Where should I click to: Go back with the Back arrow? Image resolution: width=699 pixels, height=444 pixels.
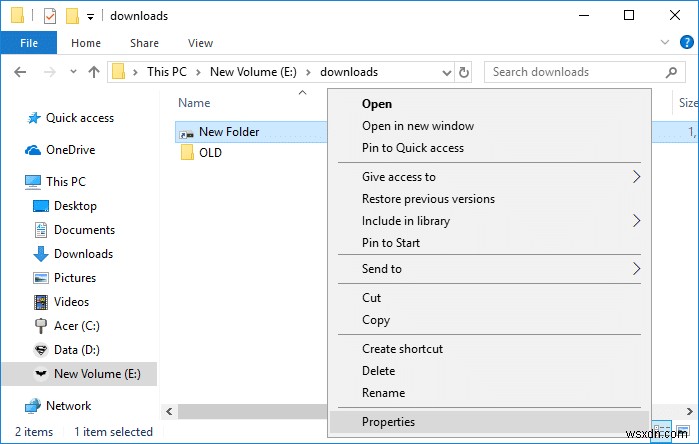click(20, 72)
